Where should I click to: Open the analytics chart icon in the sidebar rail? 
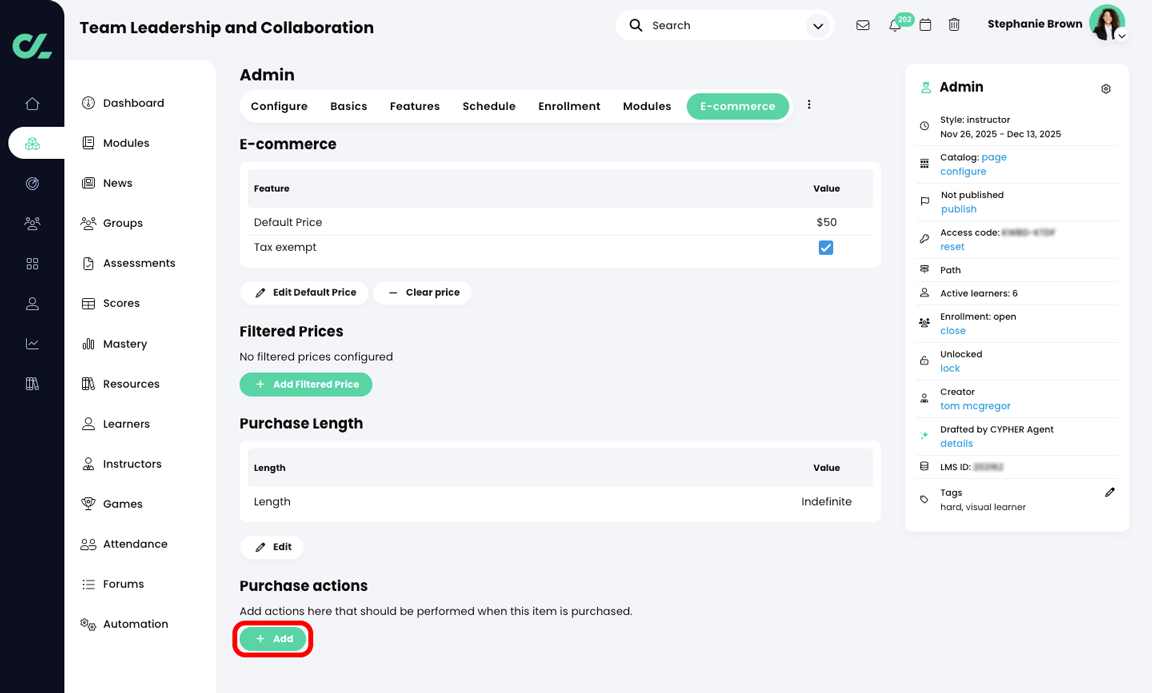tap(32, 343)
